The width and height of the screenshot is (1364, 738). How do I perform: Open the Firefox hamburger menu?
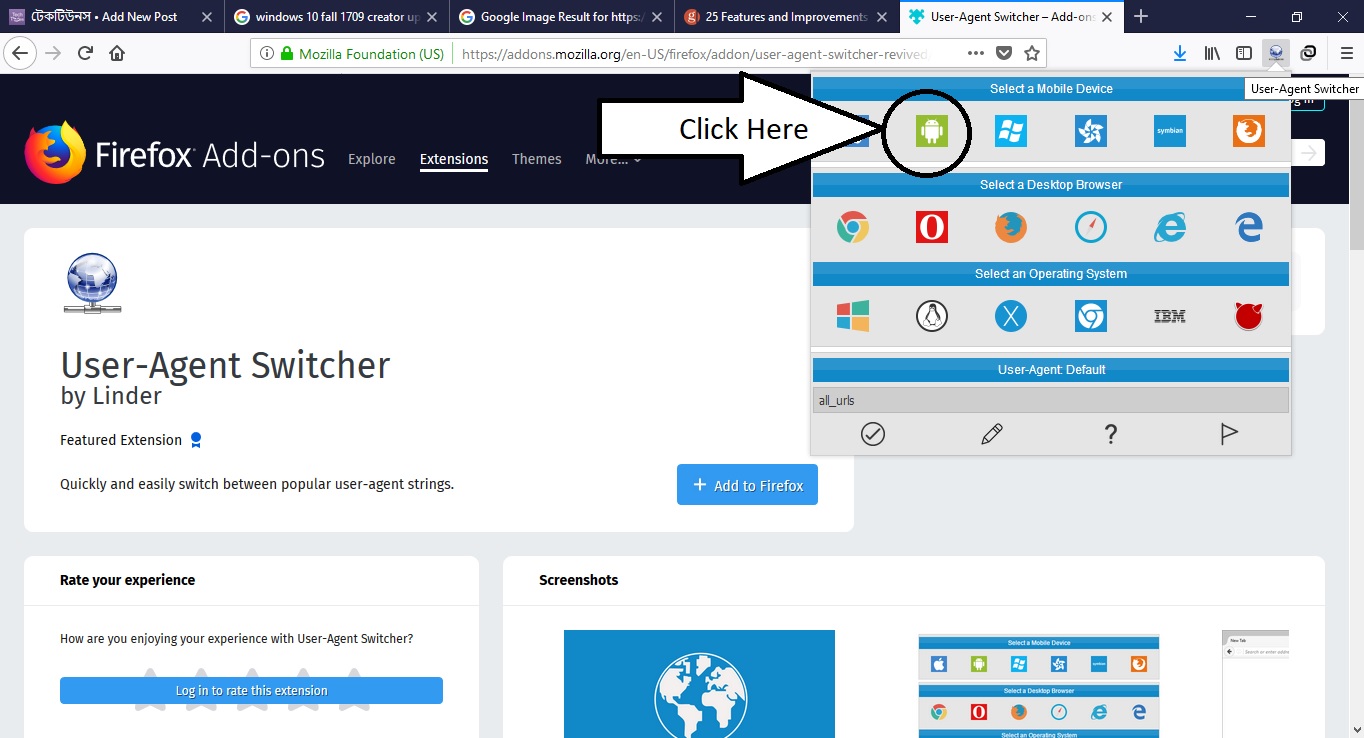[x=1345, y=53]
